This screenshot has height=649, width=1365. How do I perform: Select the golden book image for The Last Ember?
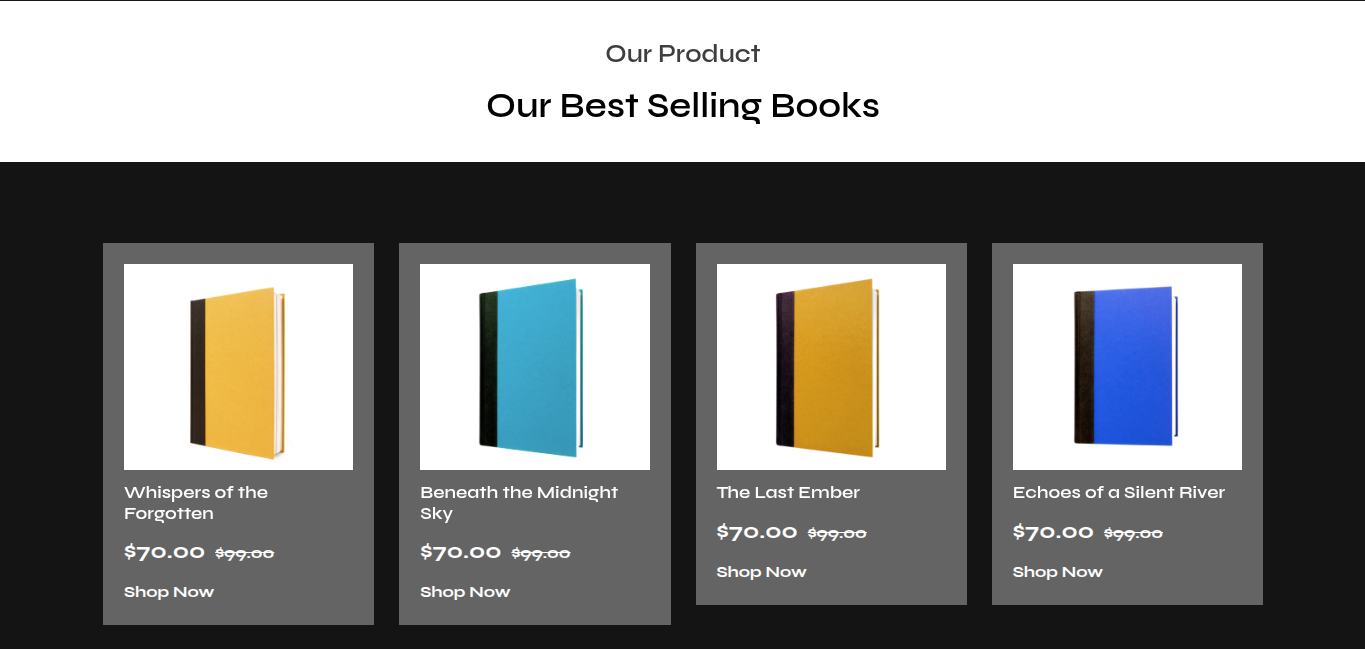pos(830,367)
